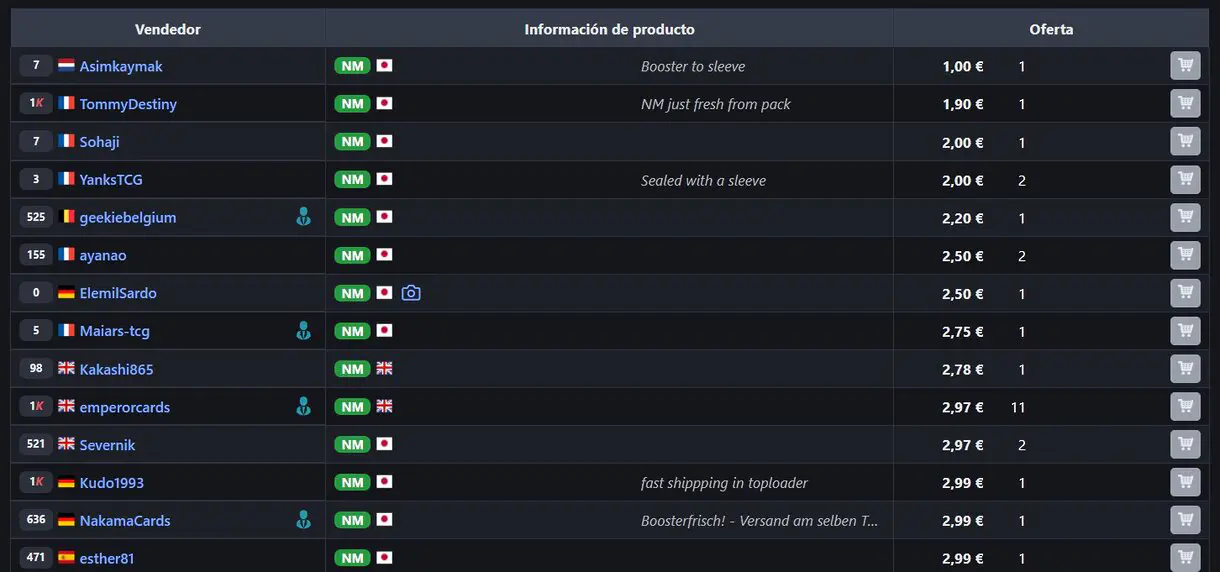Click the Información de producto column header
This screenshot has width=1220, height=572.
coord(609,29)
